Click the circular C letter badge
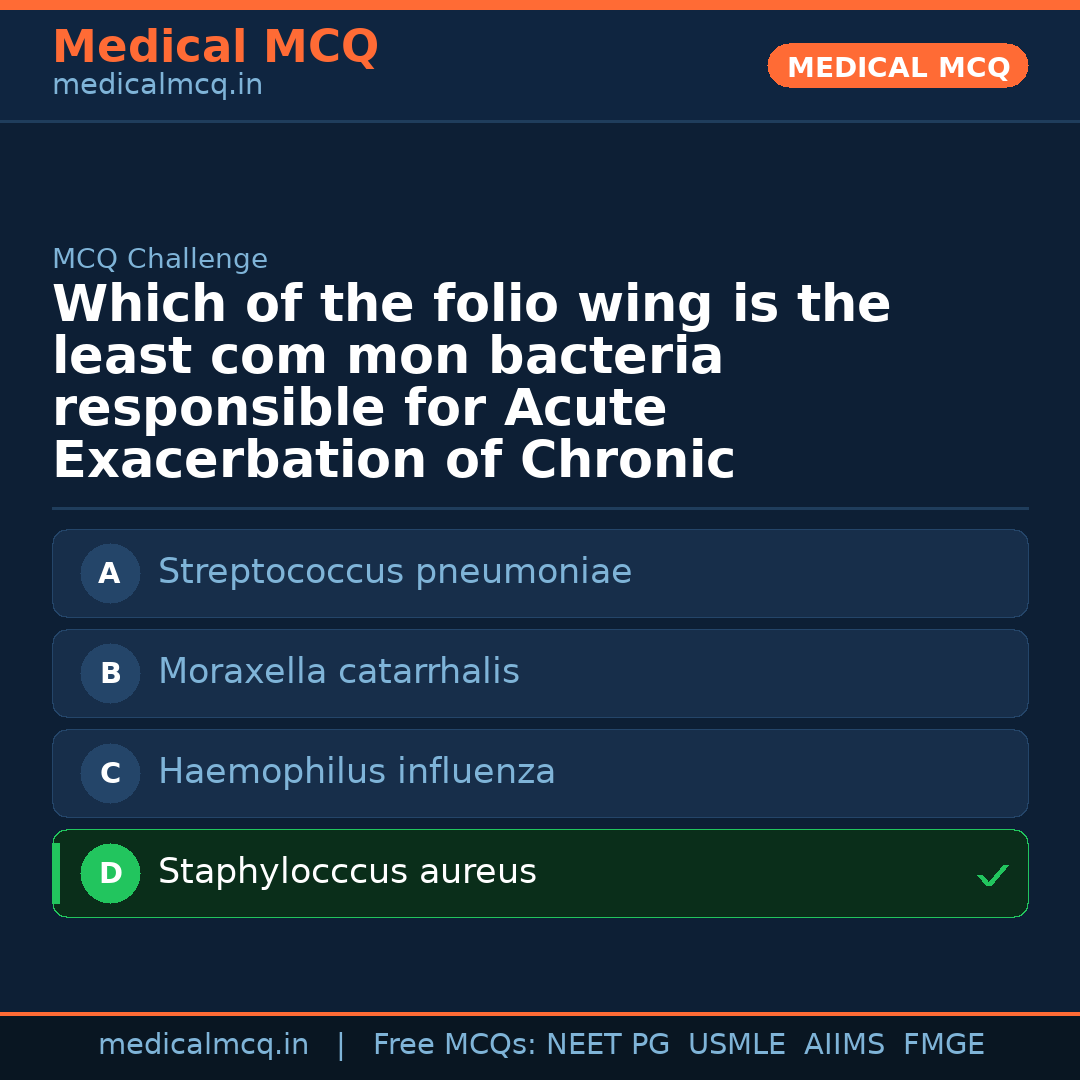This screenshot has width=1080, height=1080. (x=110, y=773)
